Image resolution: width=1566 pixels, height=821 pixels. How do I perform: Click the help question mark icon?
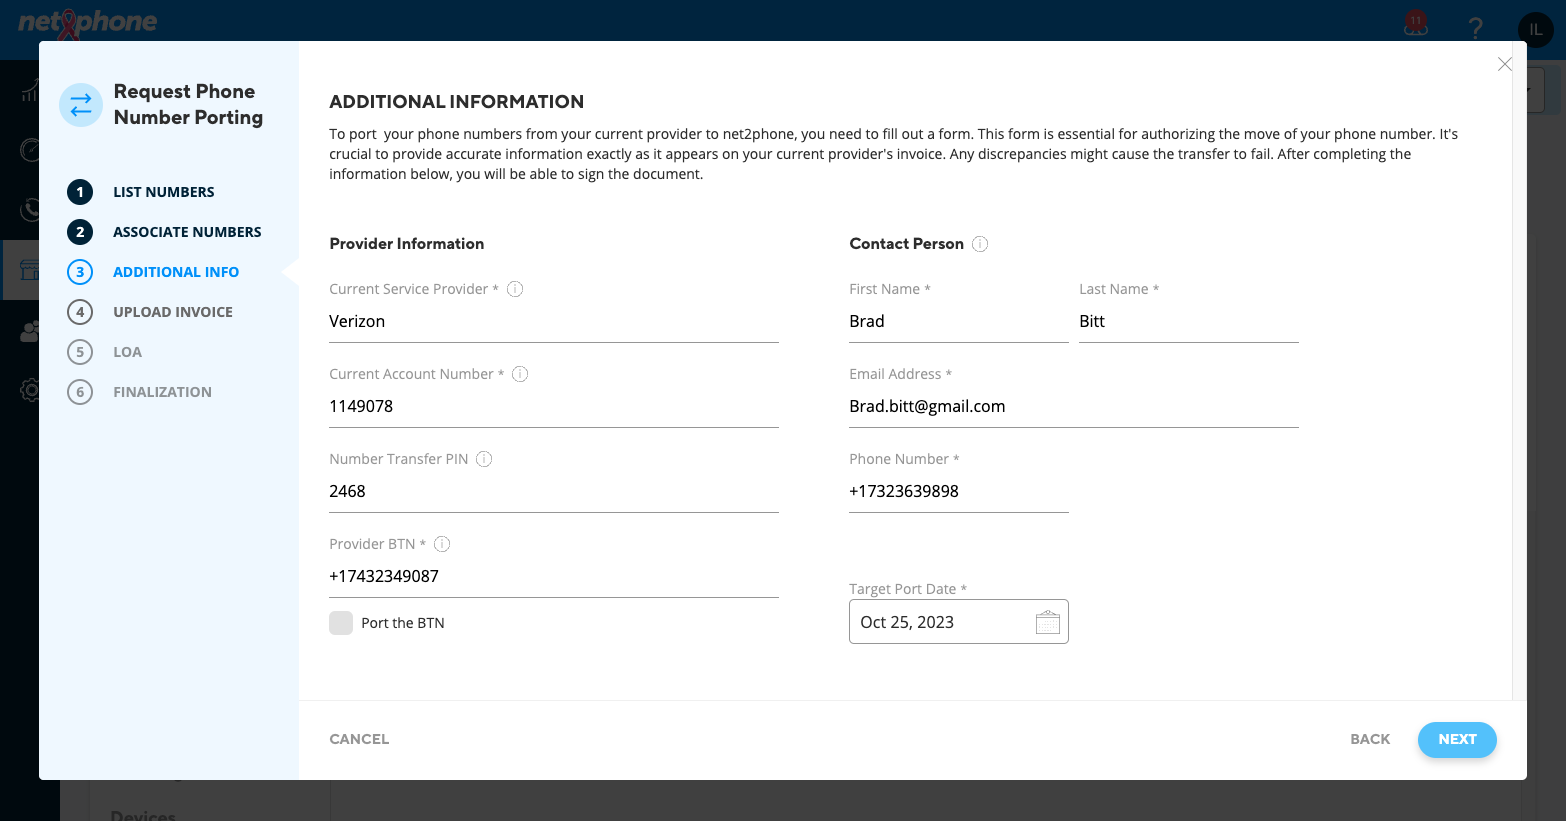pos(1475,28)
